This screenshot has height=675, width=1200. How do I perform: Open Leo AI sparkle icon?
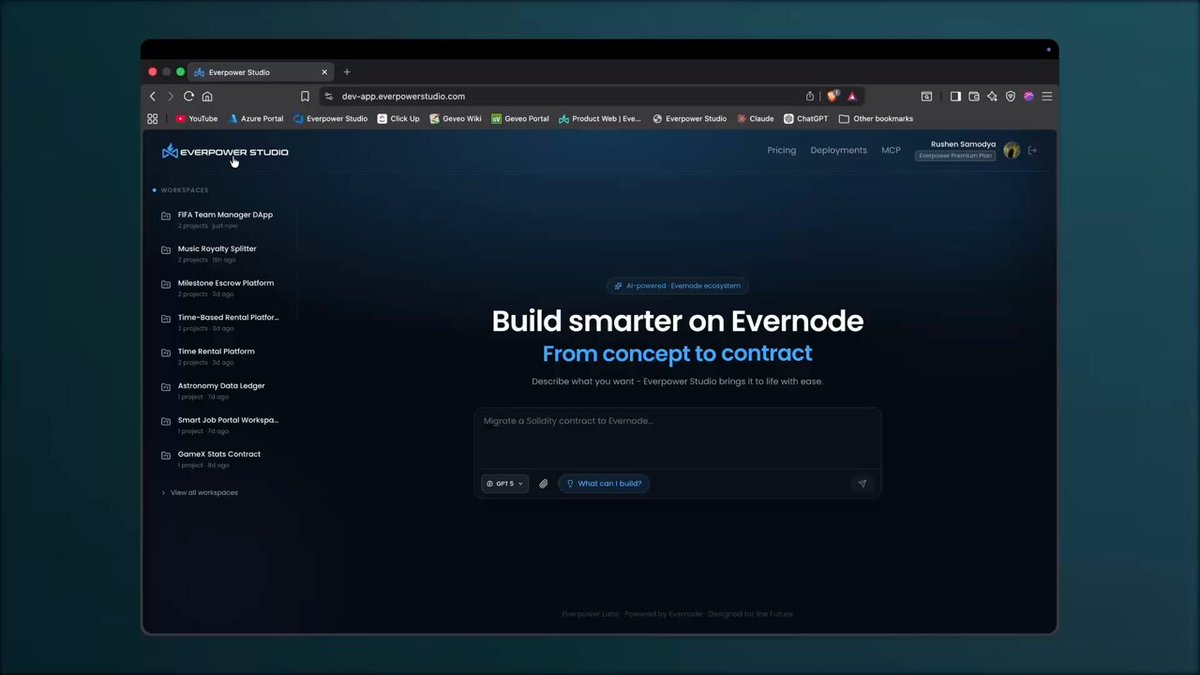click(x=992, y=96)
